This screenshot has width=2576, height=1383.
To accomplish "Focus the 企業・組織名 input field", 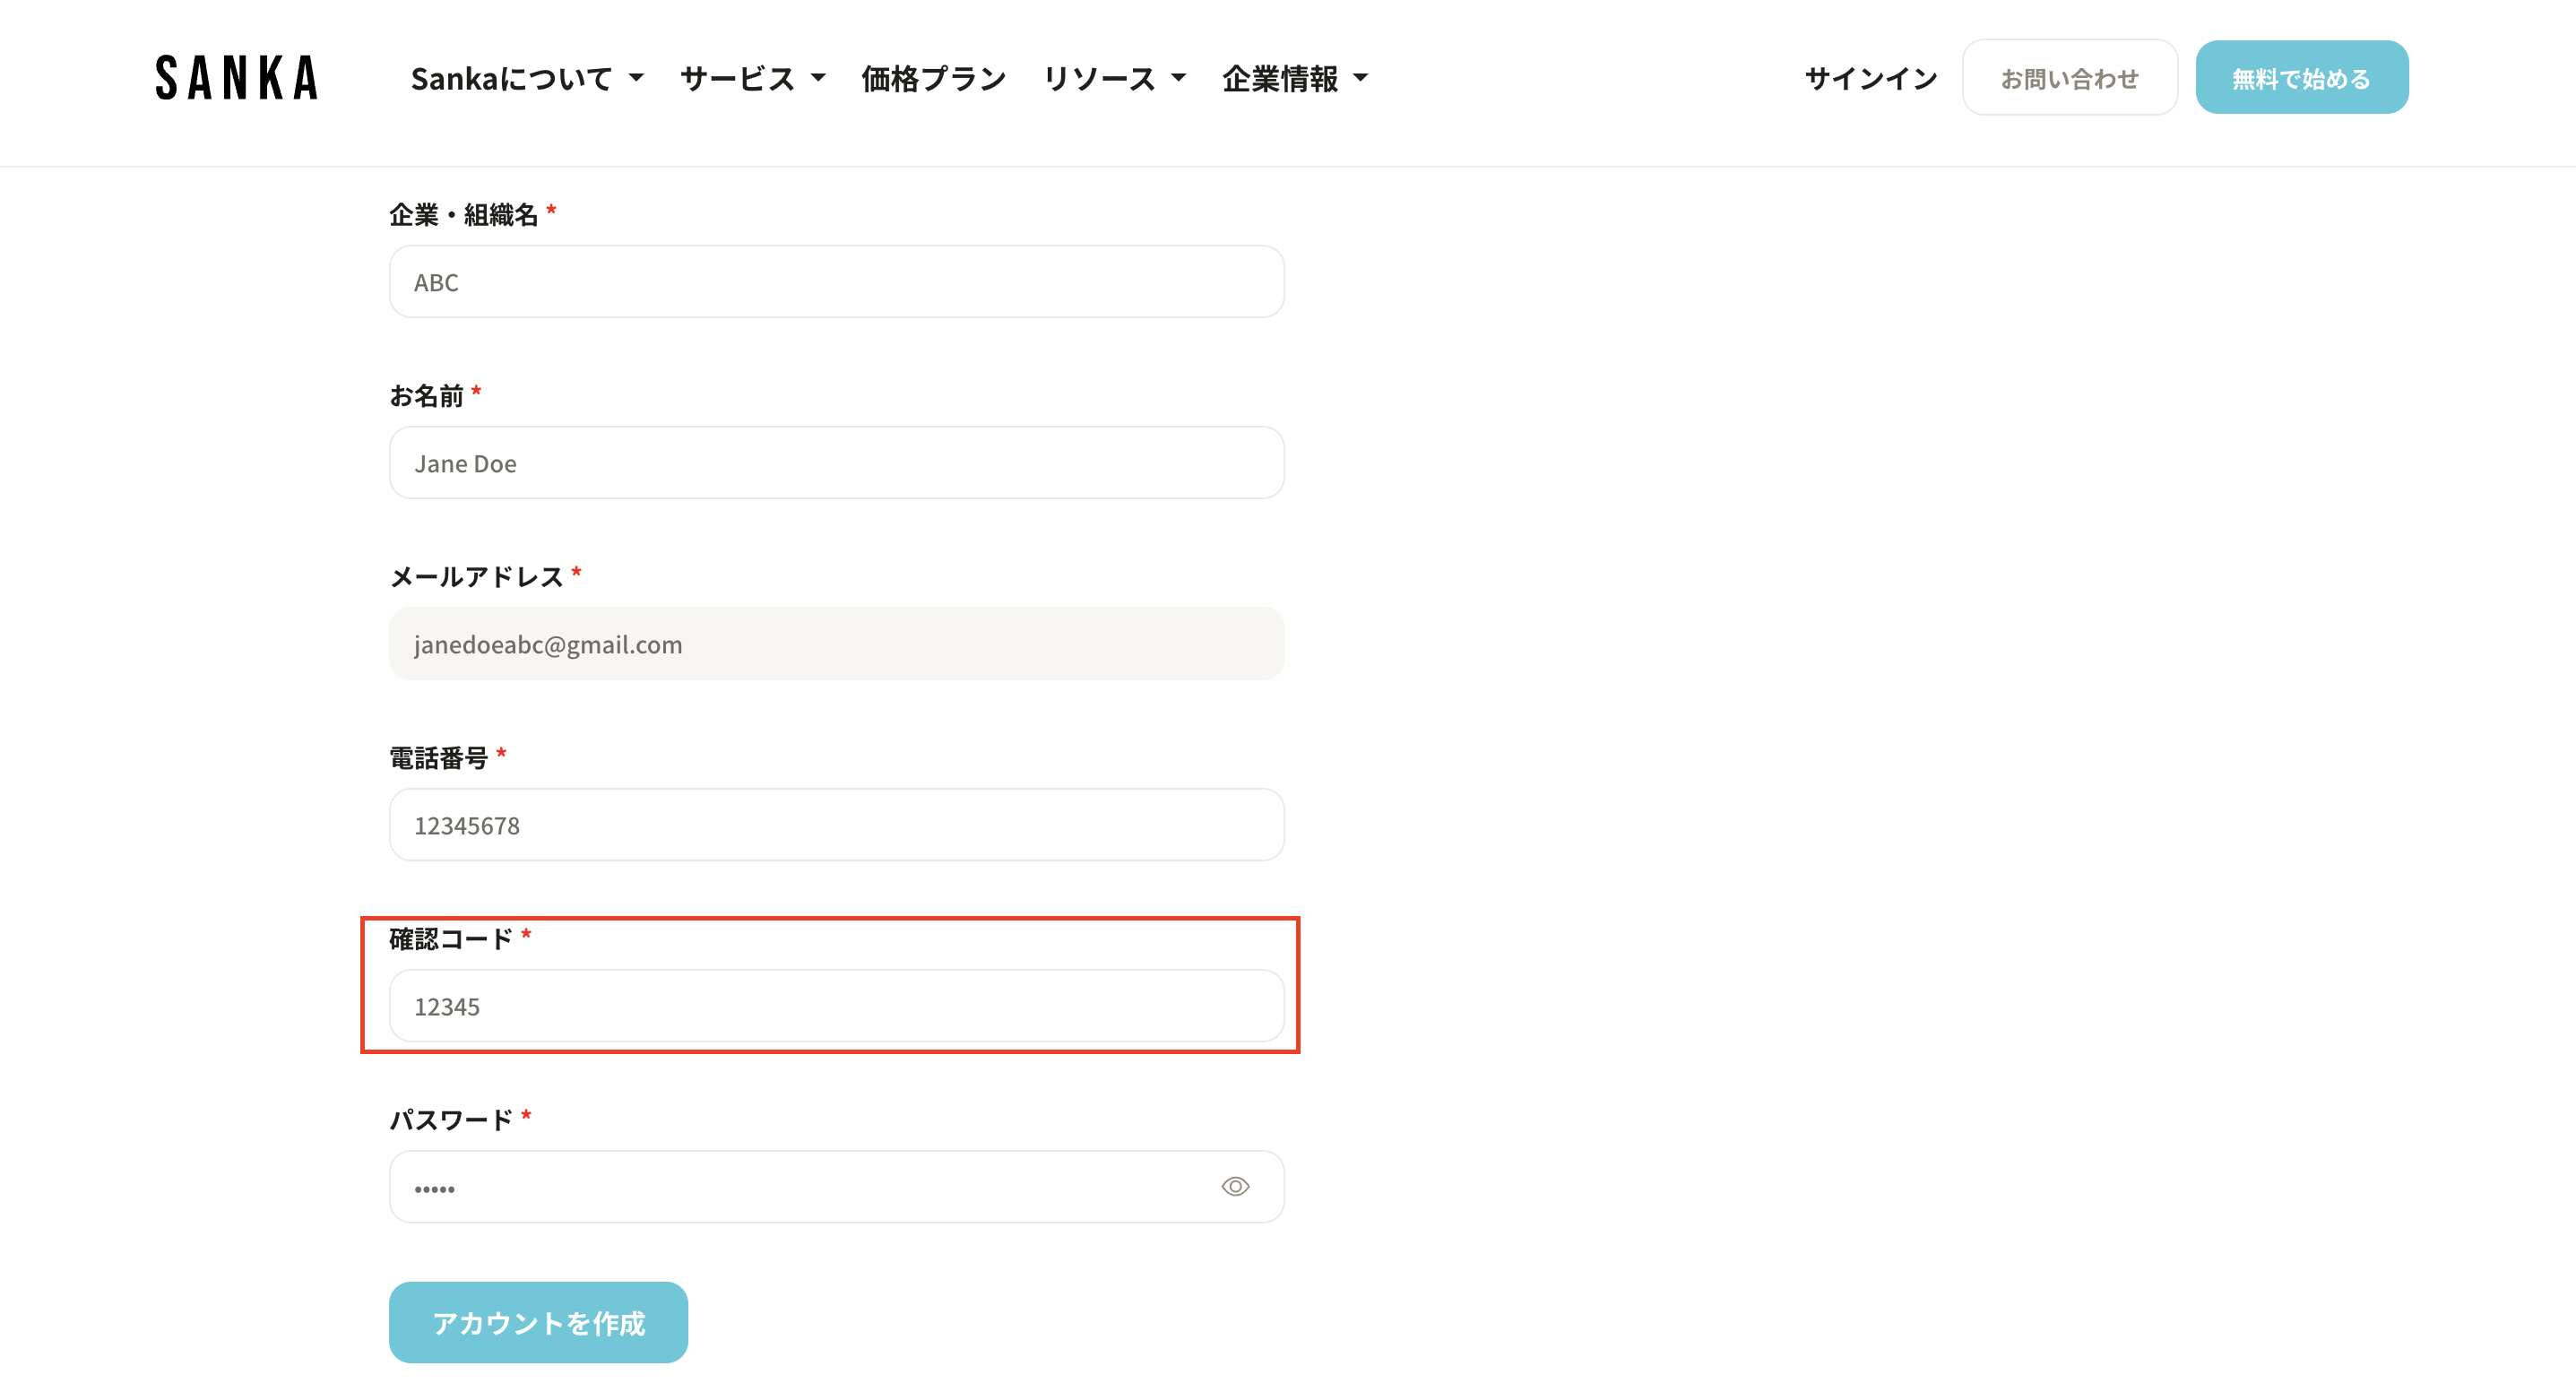I will pos(836,282).
